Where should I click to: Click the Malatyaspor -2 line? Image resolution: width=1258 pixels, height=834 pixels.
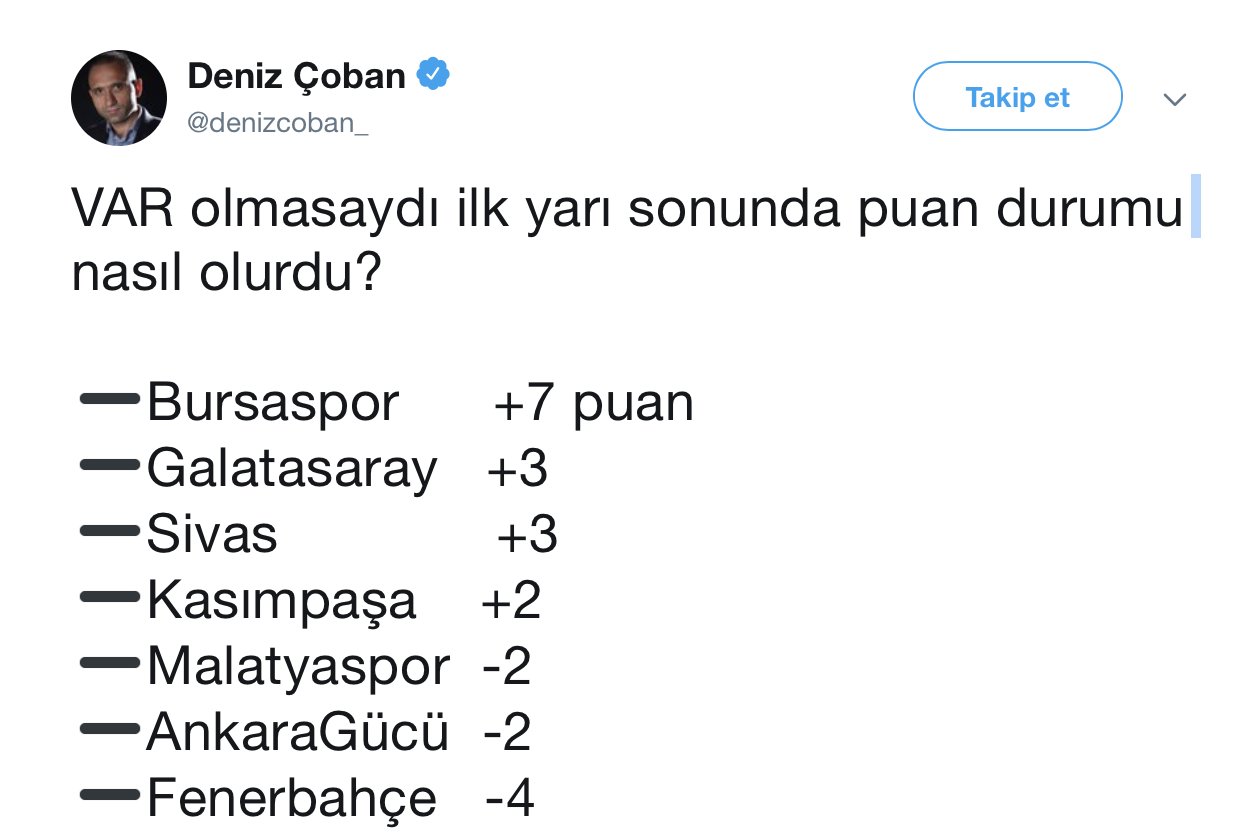[x=339, y=667]
